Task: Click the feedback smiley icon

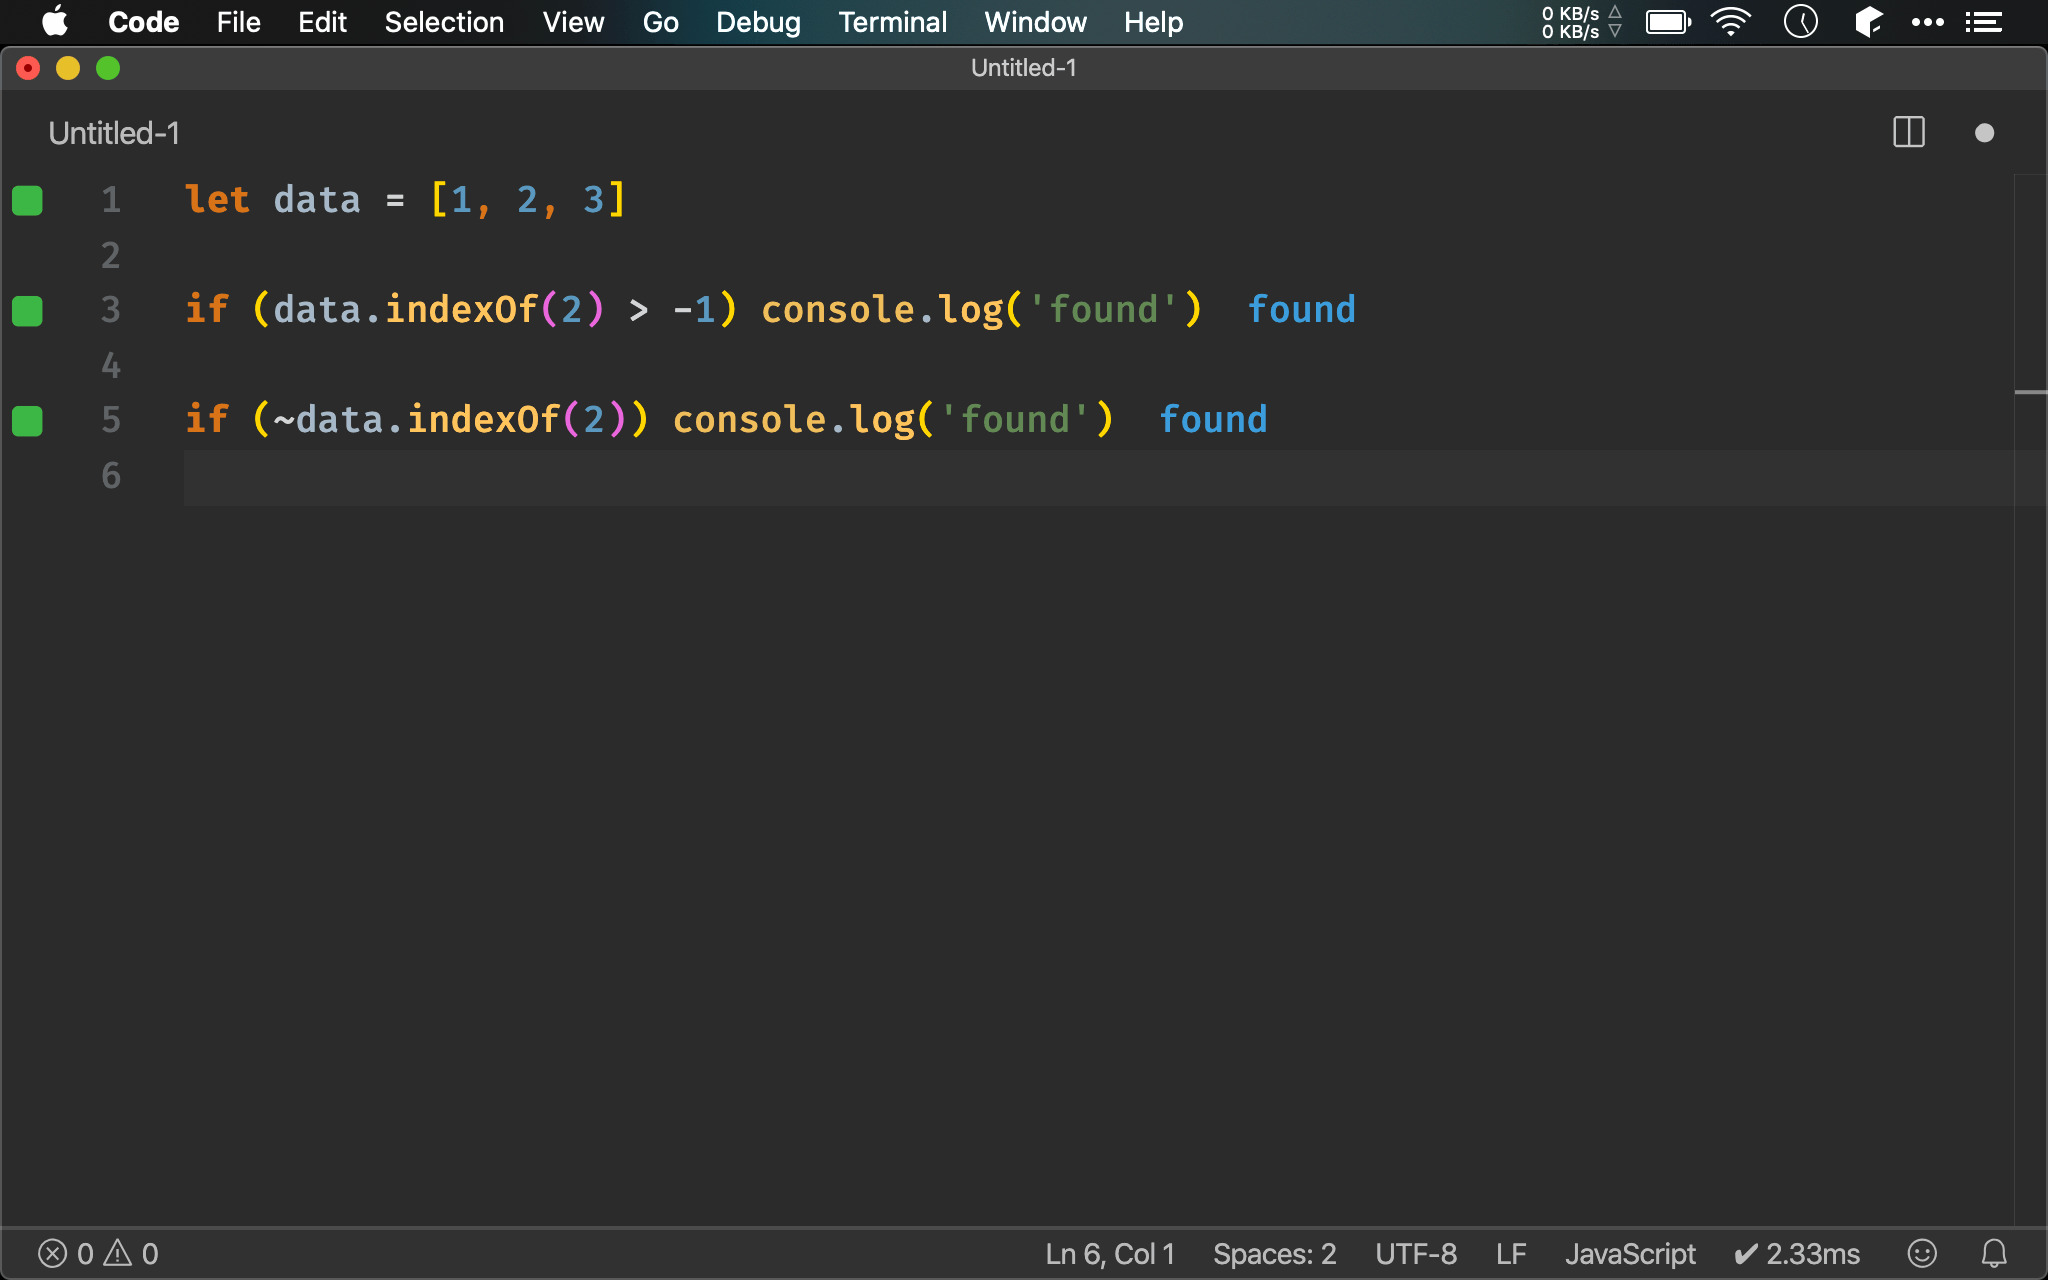Action: (x=1921, y=1253)
